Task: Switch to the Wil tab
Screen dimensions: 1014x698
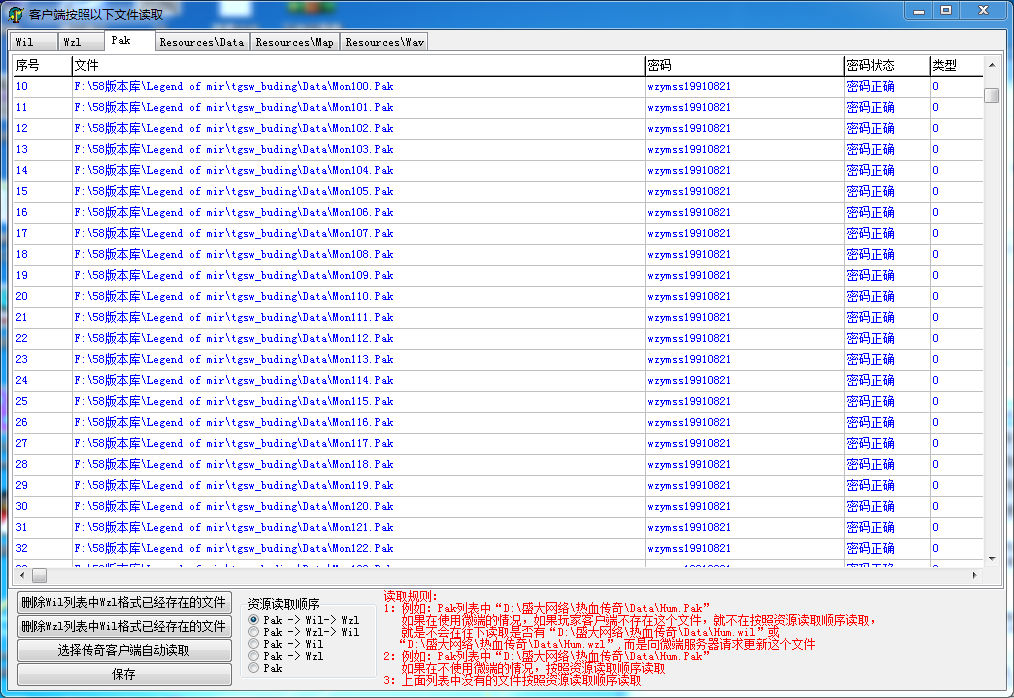Action: coord(34,42)
